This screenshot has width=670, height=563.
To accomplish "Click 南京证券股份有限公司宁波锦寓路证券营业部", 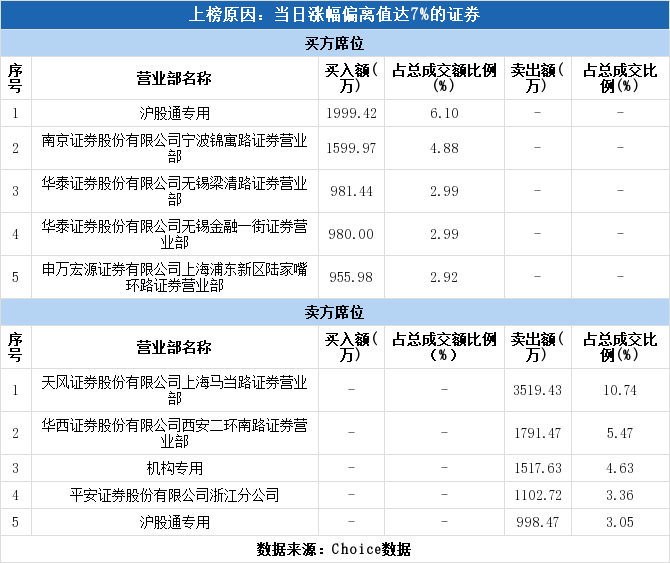I will pos(175,148).
